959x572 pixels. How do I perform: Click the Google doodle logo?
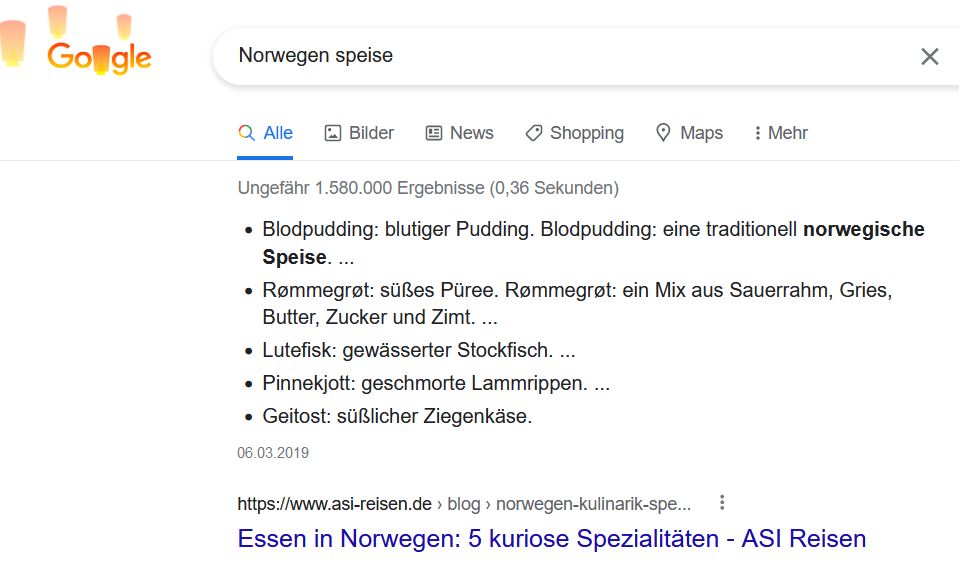coord(99,57)
